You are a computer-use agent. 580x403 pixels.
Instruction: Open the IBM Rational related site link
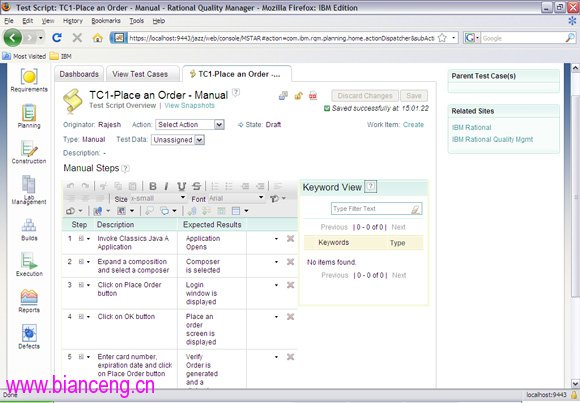(x=471, y=128)
